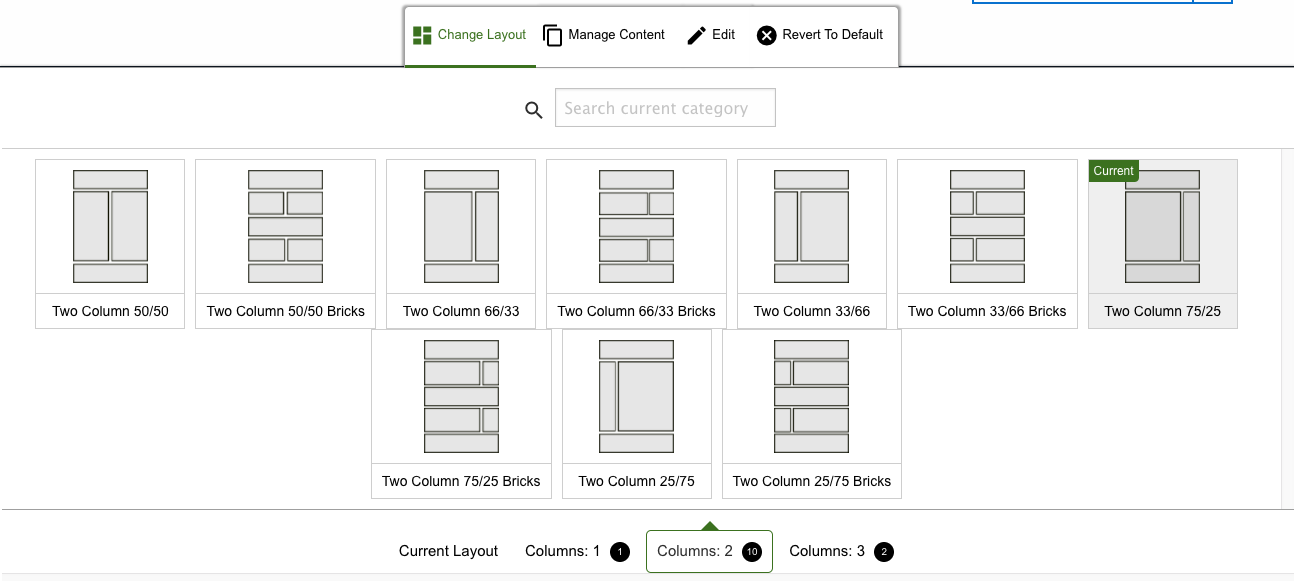Image resolution: width=1294 pixels, height=581 pixels.
Task: Pick the Two Column 66/33 layout thumbnail
Action: [x=461, y=227]
